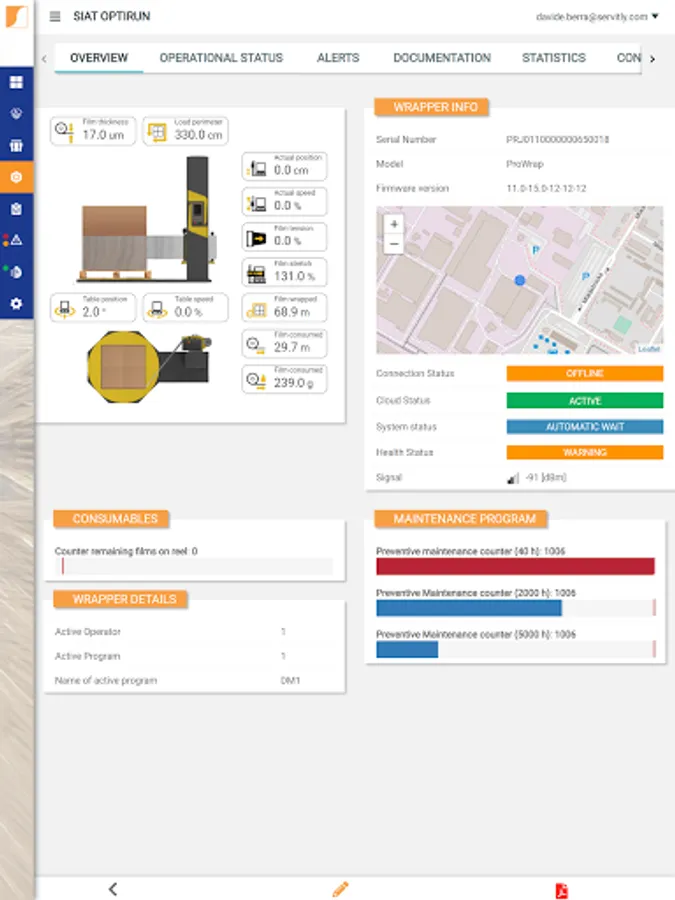675x900 pixels.
Task: Open the partially visible CON tab
Action: 628,58
